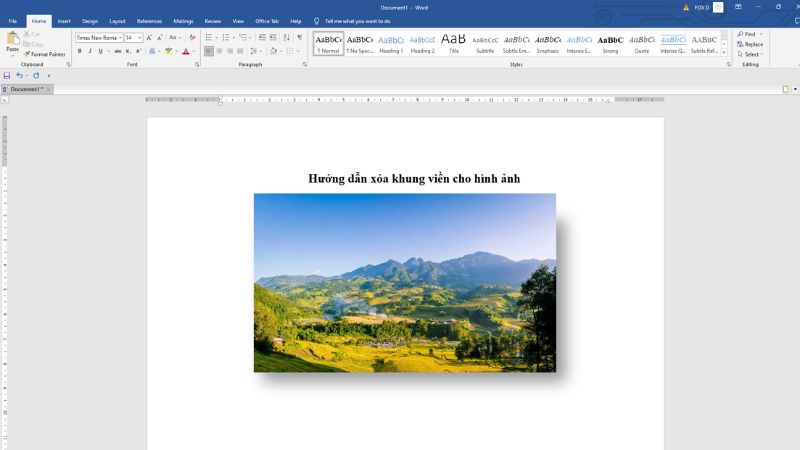Click the Save icon in quick access toolbar

(x=7, y=75)
